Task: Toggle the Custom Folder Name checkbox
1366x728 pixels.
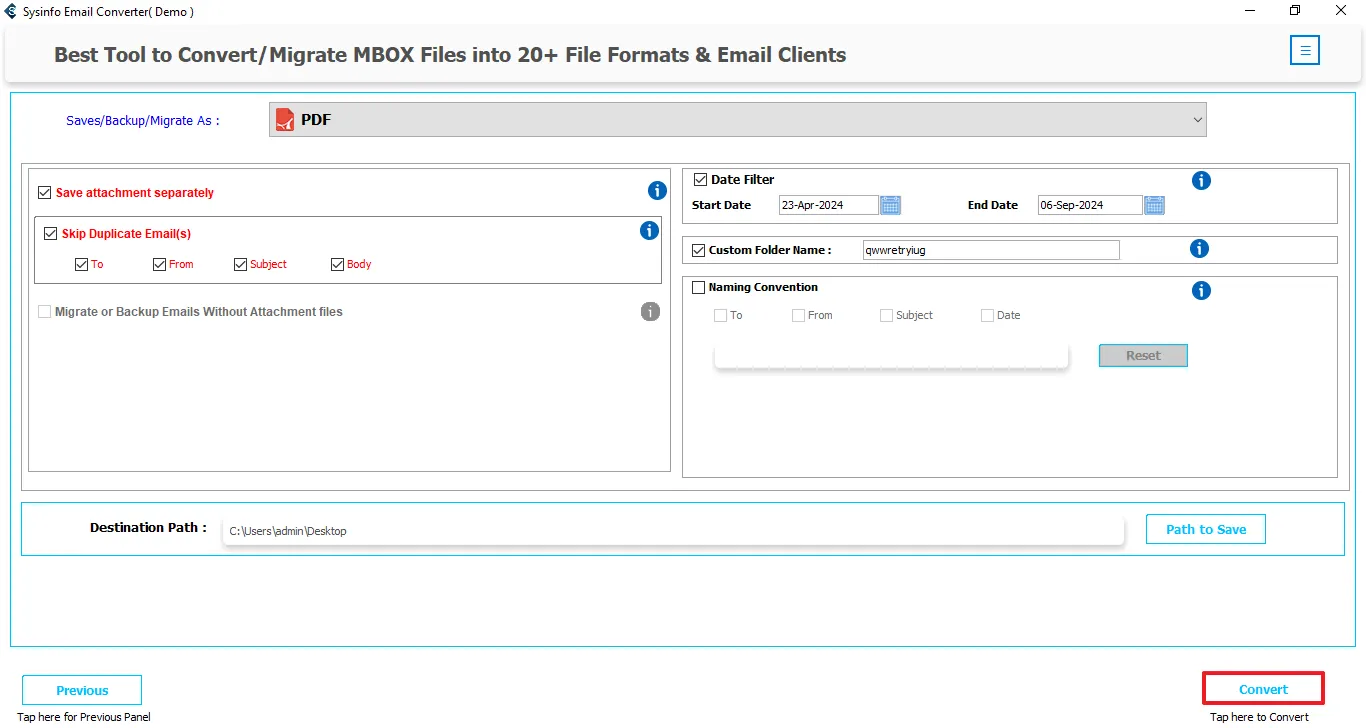Action: click(699, 250)
